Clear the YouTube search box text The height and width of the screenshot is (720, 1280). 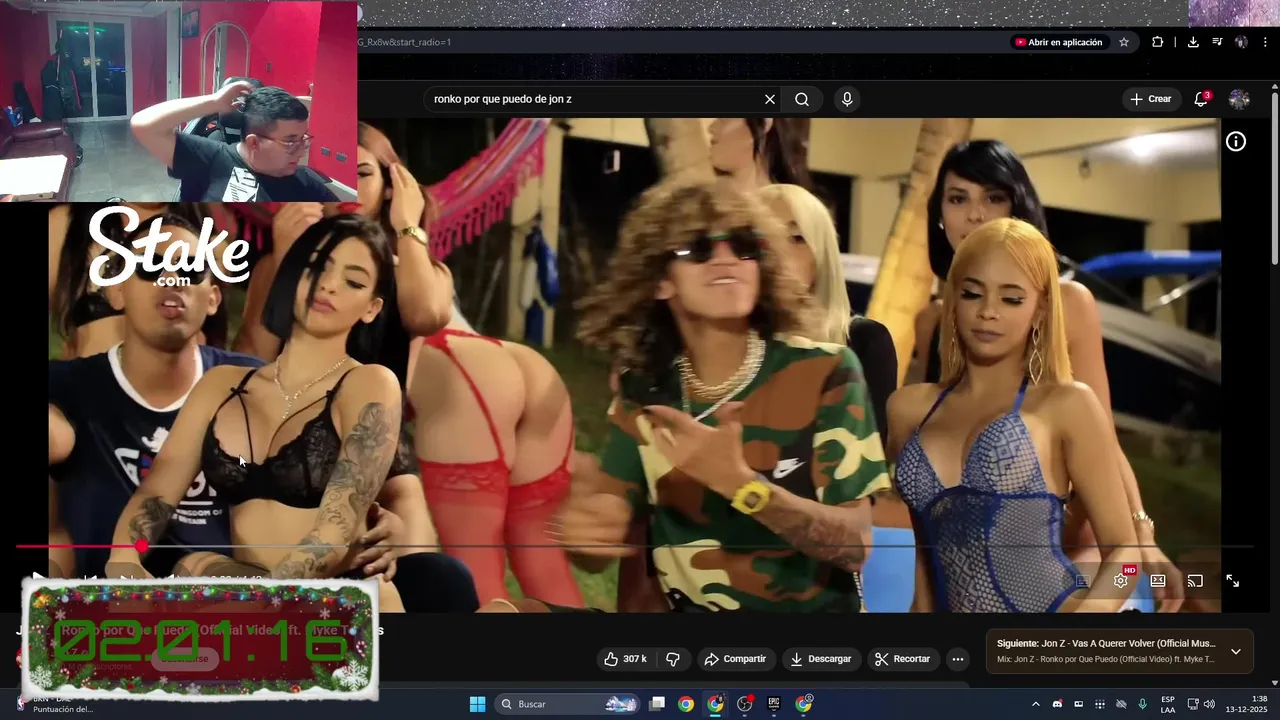click(x=770, y=99)
